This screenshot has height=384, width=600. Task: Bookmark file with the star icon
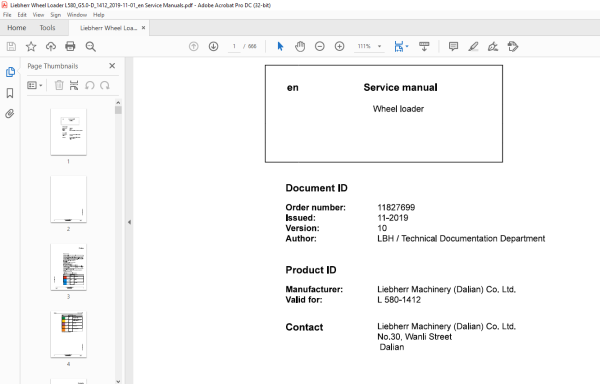(31, 47)
